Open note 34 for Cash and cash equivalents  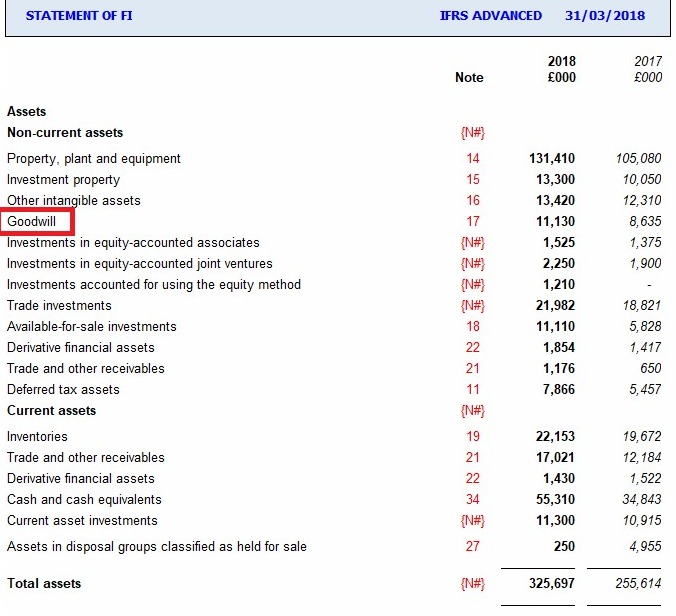472,500
